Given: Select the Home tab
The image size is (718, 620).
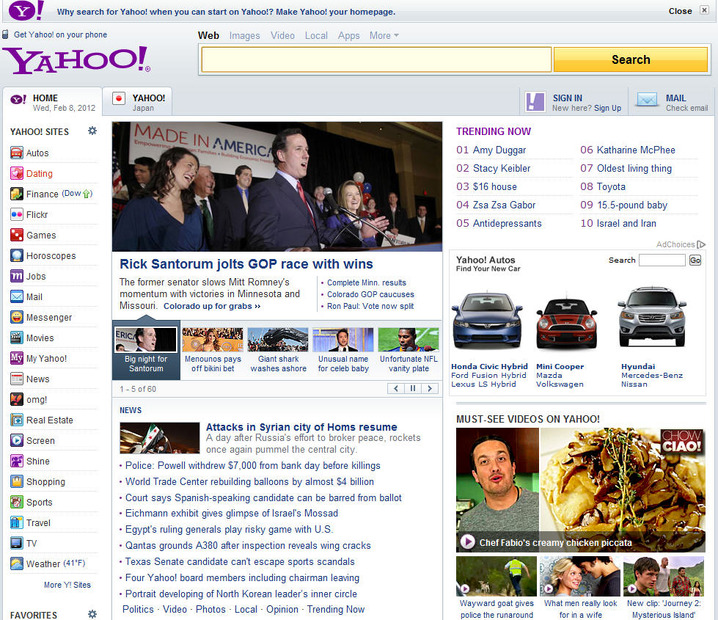Looking at the screenshot, I should point(52,102).
